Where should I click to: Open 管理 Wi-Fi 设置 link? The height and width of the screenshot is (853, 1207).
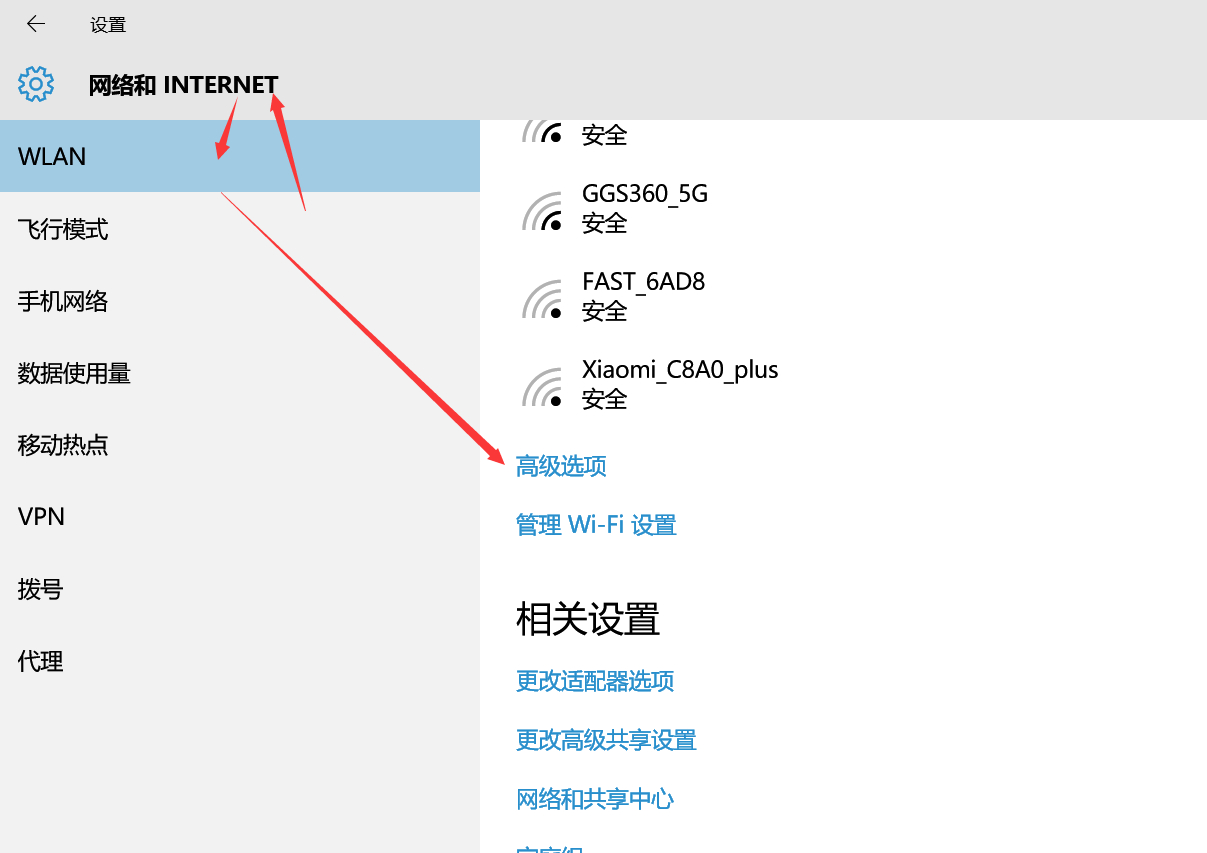tap(596, 525)
